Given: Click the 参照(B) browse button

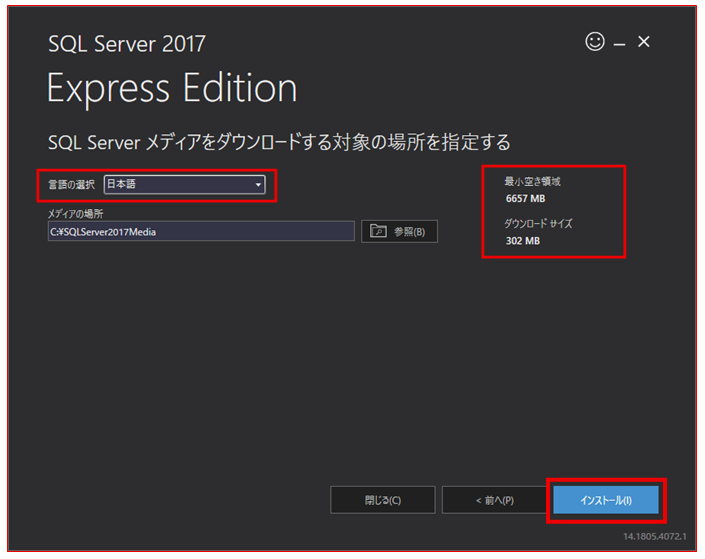Looking at the screenshot, I should click(399, 231).
